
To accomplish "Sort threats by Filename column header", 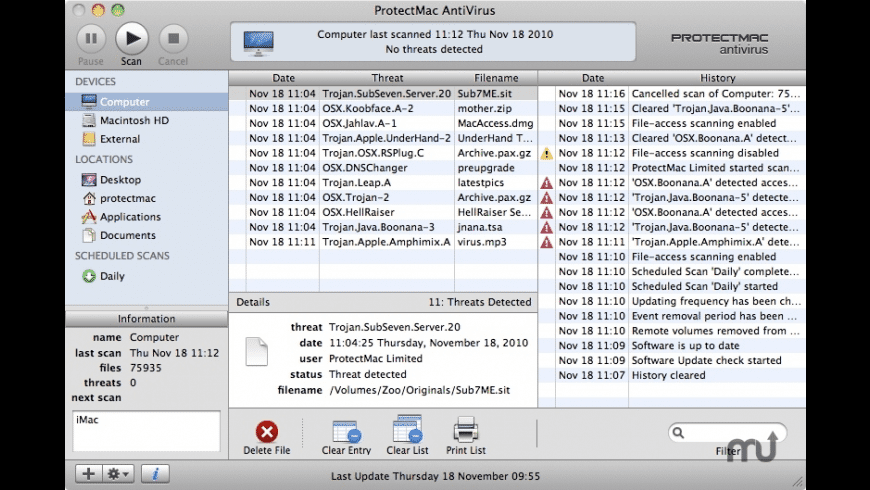I will pyautogui.click(x=496, y=78).
